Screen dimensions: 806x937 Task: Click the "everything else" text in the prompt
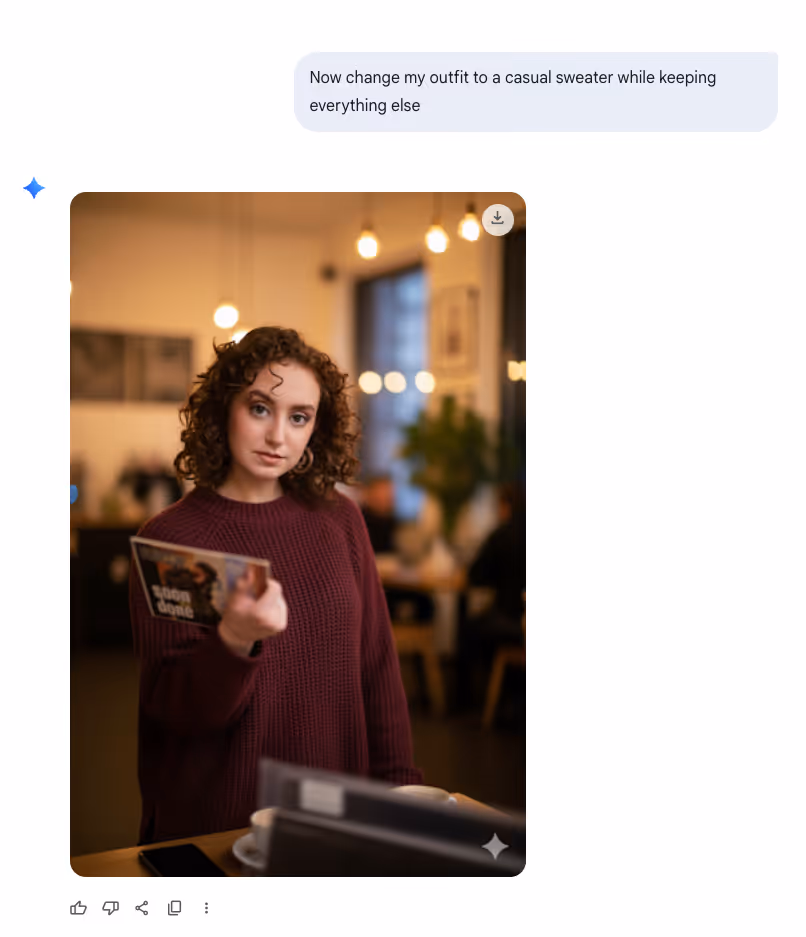pyautogui.click(x=364, y=106)
